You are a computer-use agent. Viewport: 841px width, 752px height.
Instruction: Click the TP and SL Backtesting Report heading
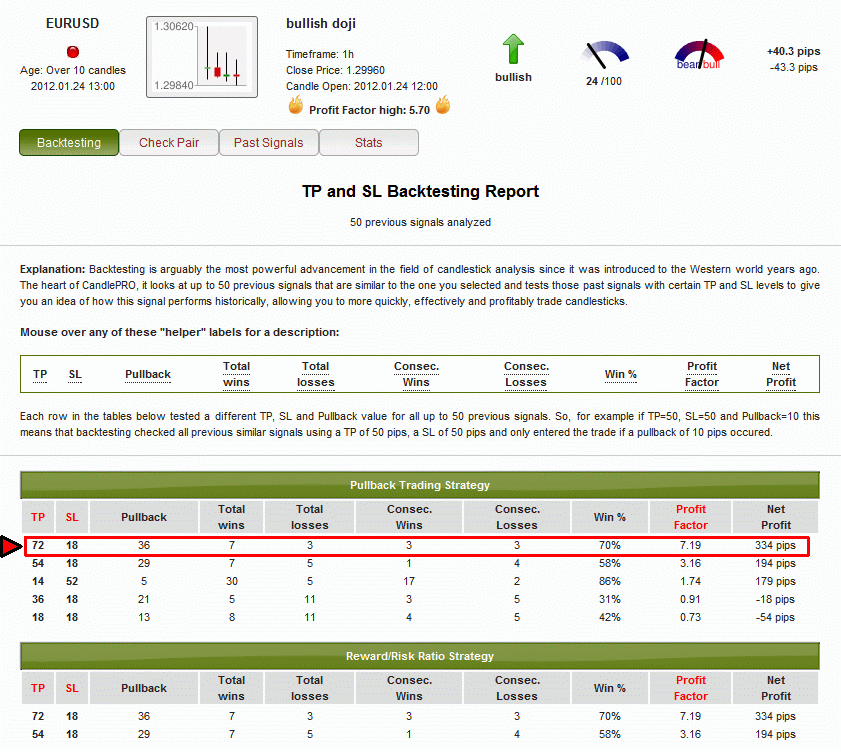coord(420,191)
